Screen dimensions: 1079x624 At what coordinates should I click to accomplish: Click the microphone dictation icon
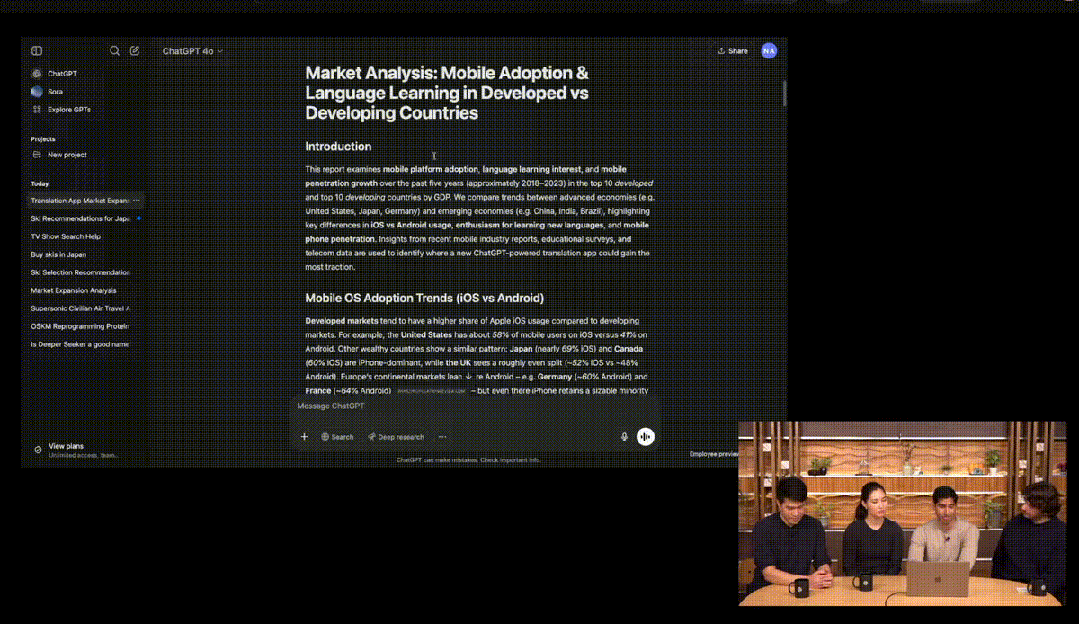tap(625, 437)
